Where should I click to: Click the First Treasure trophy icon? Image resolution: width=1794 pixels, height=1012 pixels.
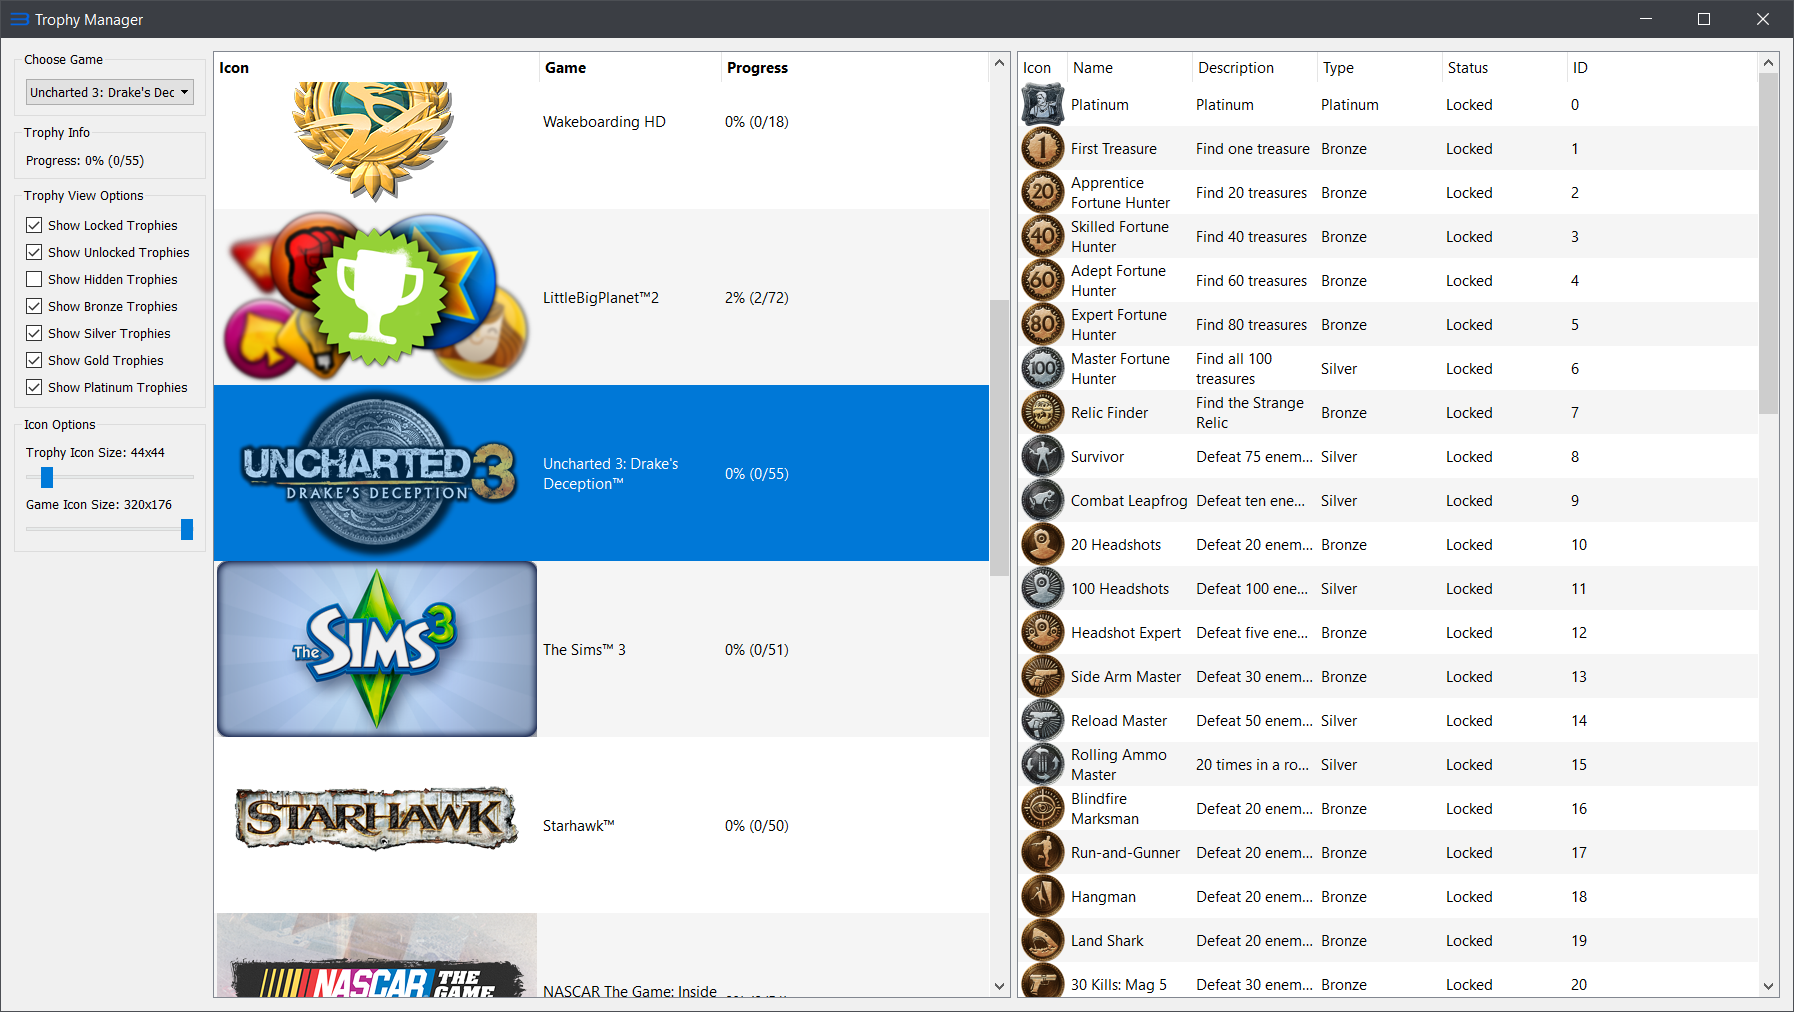(1042, 149)
